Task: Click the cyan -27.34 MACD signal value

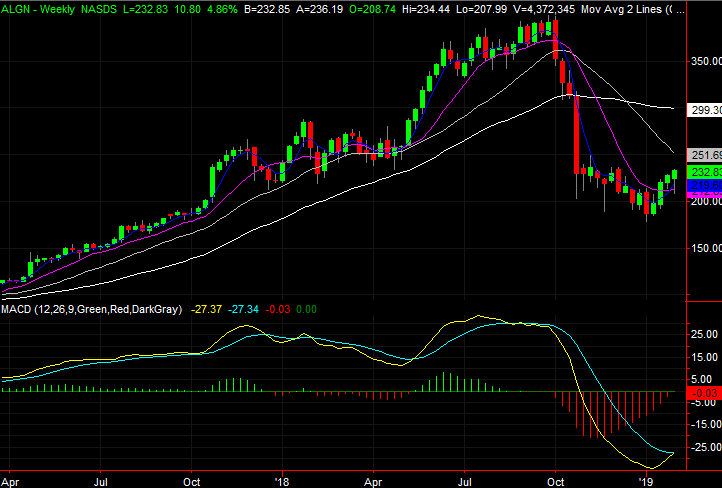Action: [x=243, y=309]
